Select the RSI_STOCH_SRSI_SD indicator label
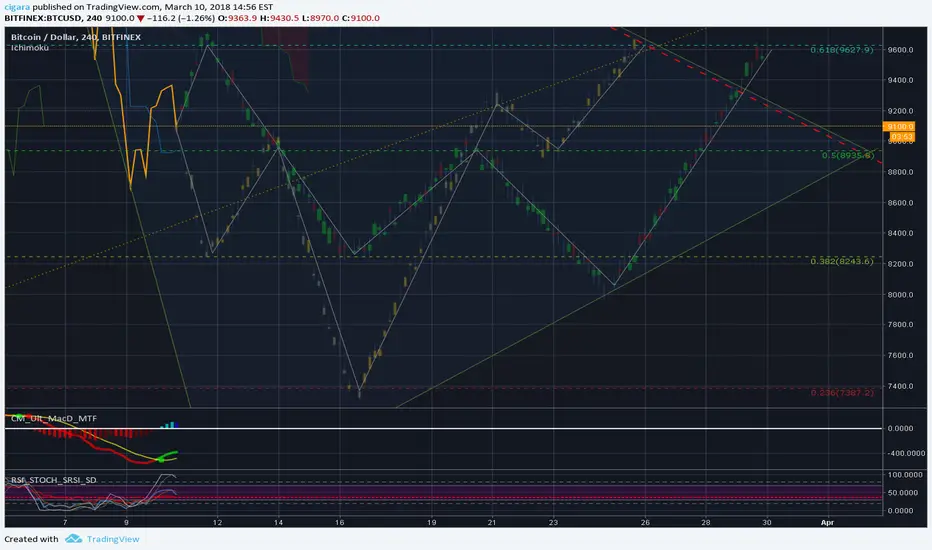932x550 pixels. (x=53, y=480)
